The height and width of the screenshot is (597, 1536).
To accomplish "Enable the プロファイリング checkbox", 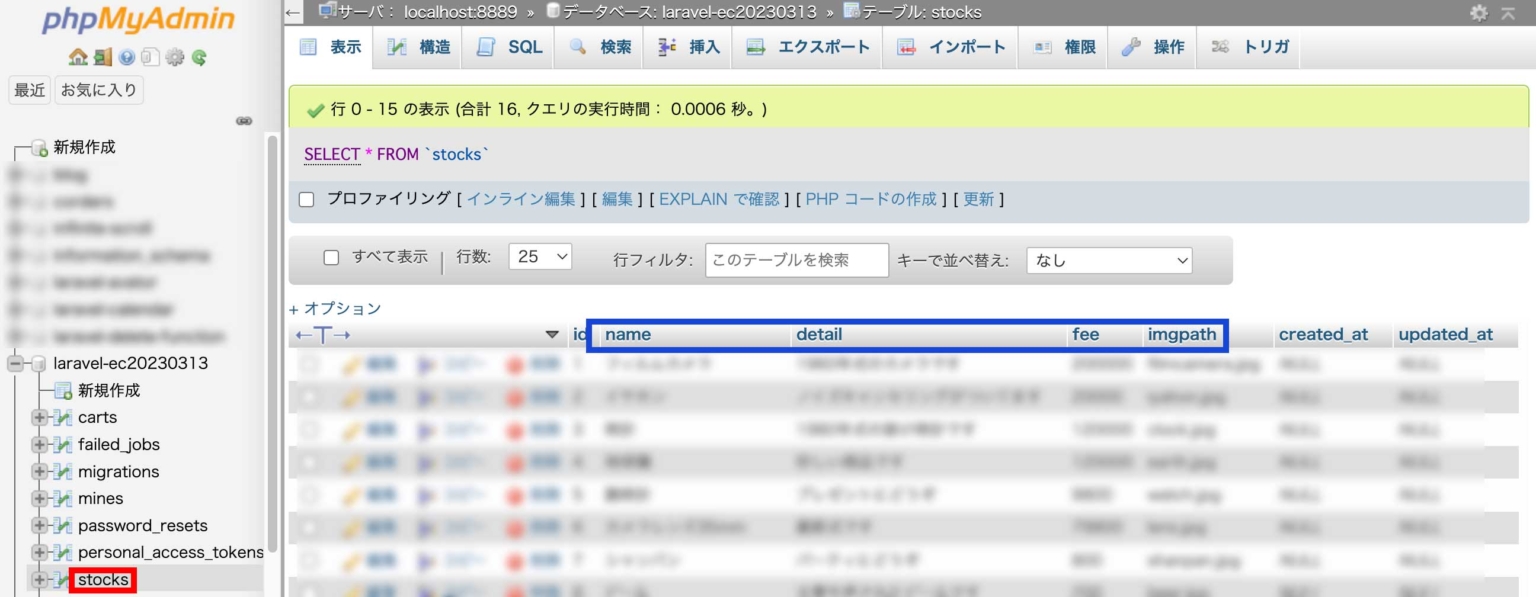I will pos(307,199).
